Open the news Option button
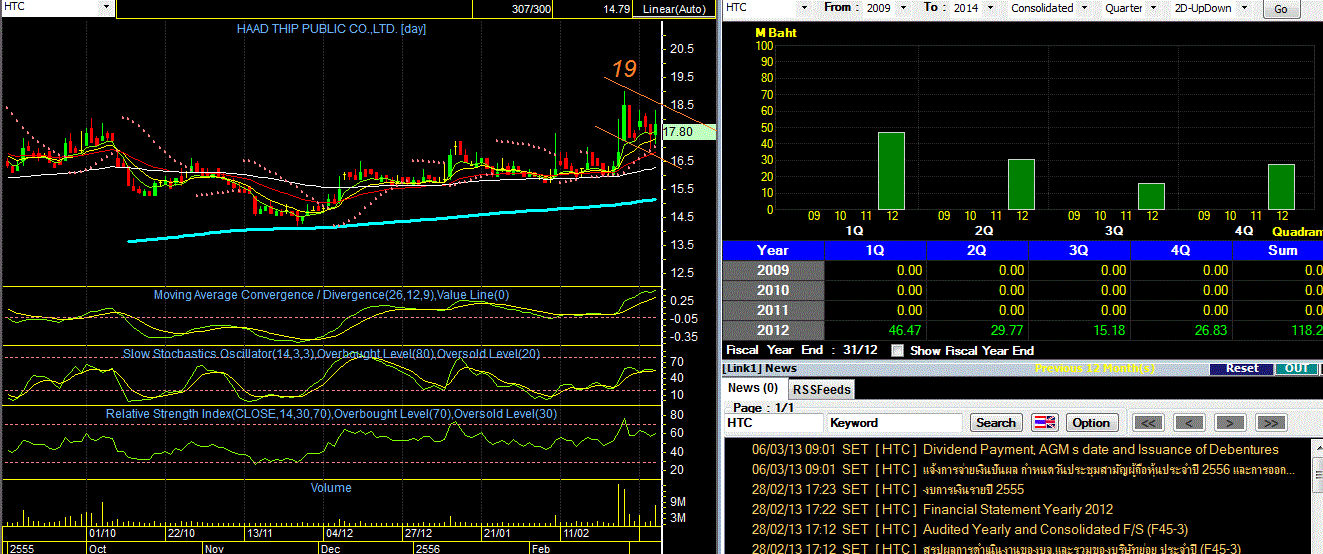1323x554 pixels. pos(1091,422)
